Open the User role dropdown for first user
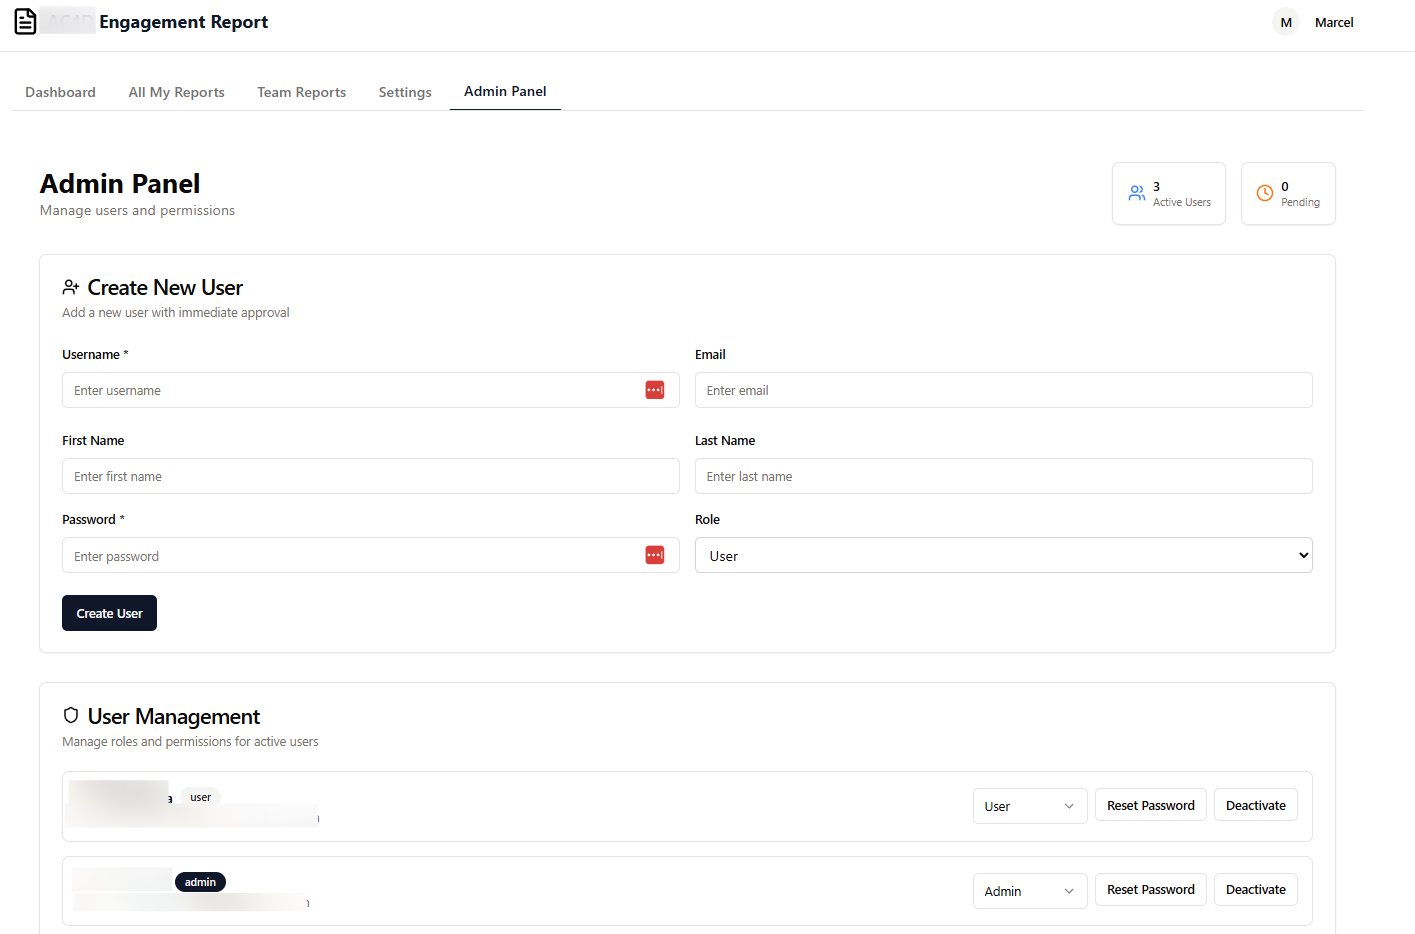Image resolution: width=1415 pixels, height=934 pixels. 1030,805
